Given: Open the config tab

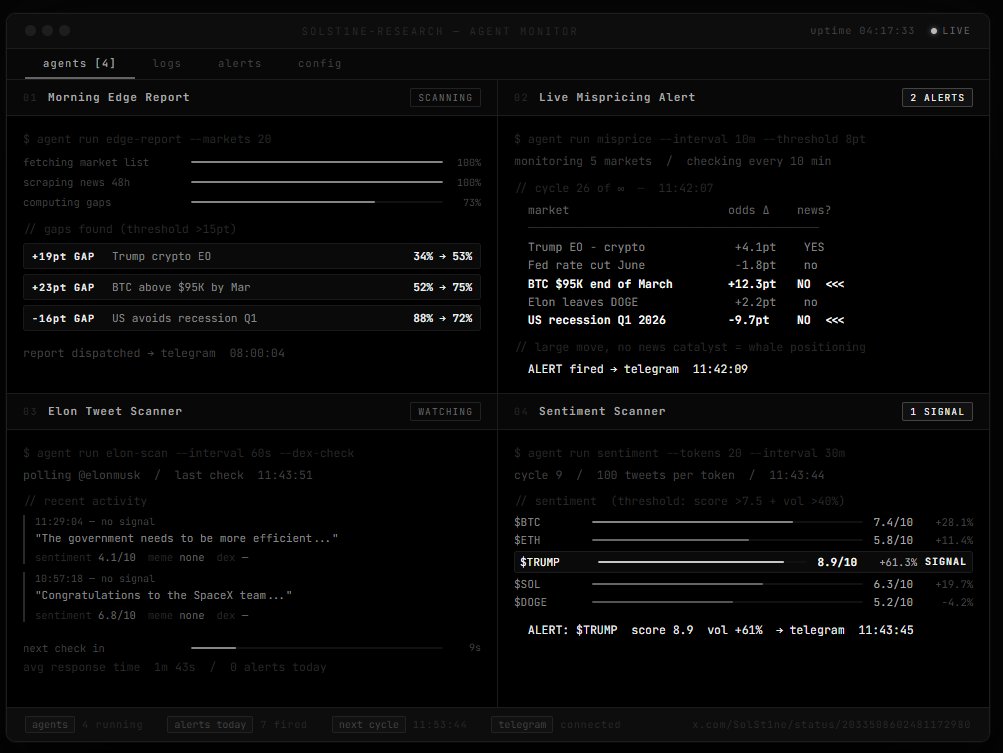Looking at the screenshot, I should 319,63.
